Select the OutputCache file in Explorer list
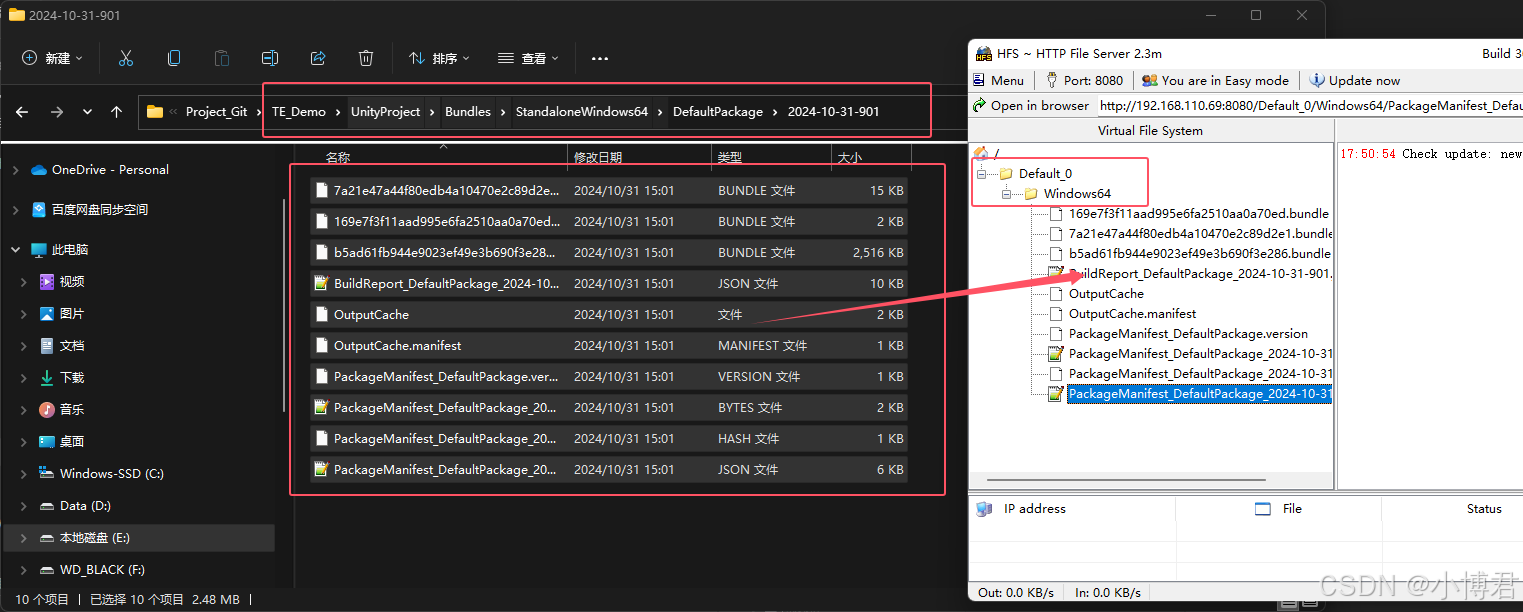This screenshot has width=1523, height=612. pyautogui.click(x=608, y=314)
